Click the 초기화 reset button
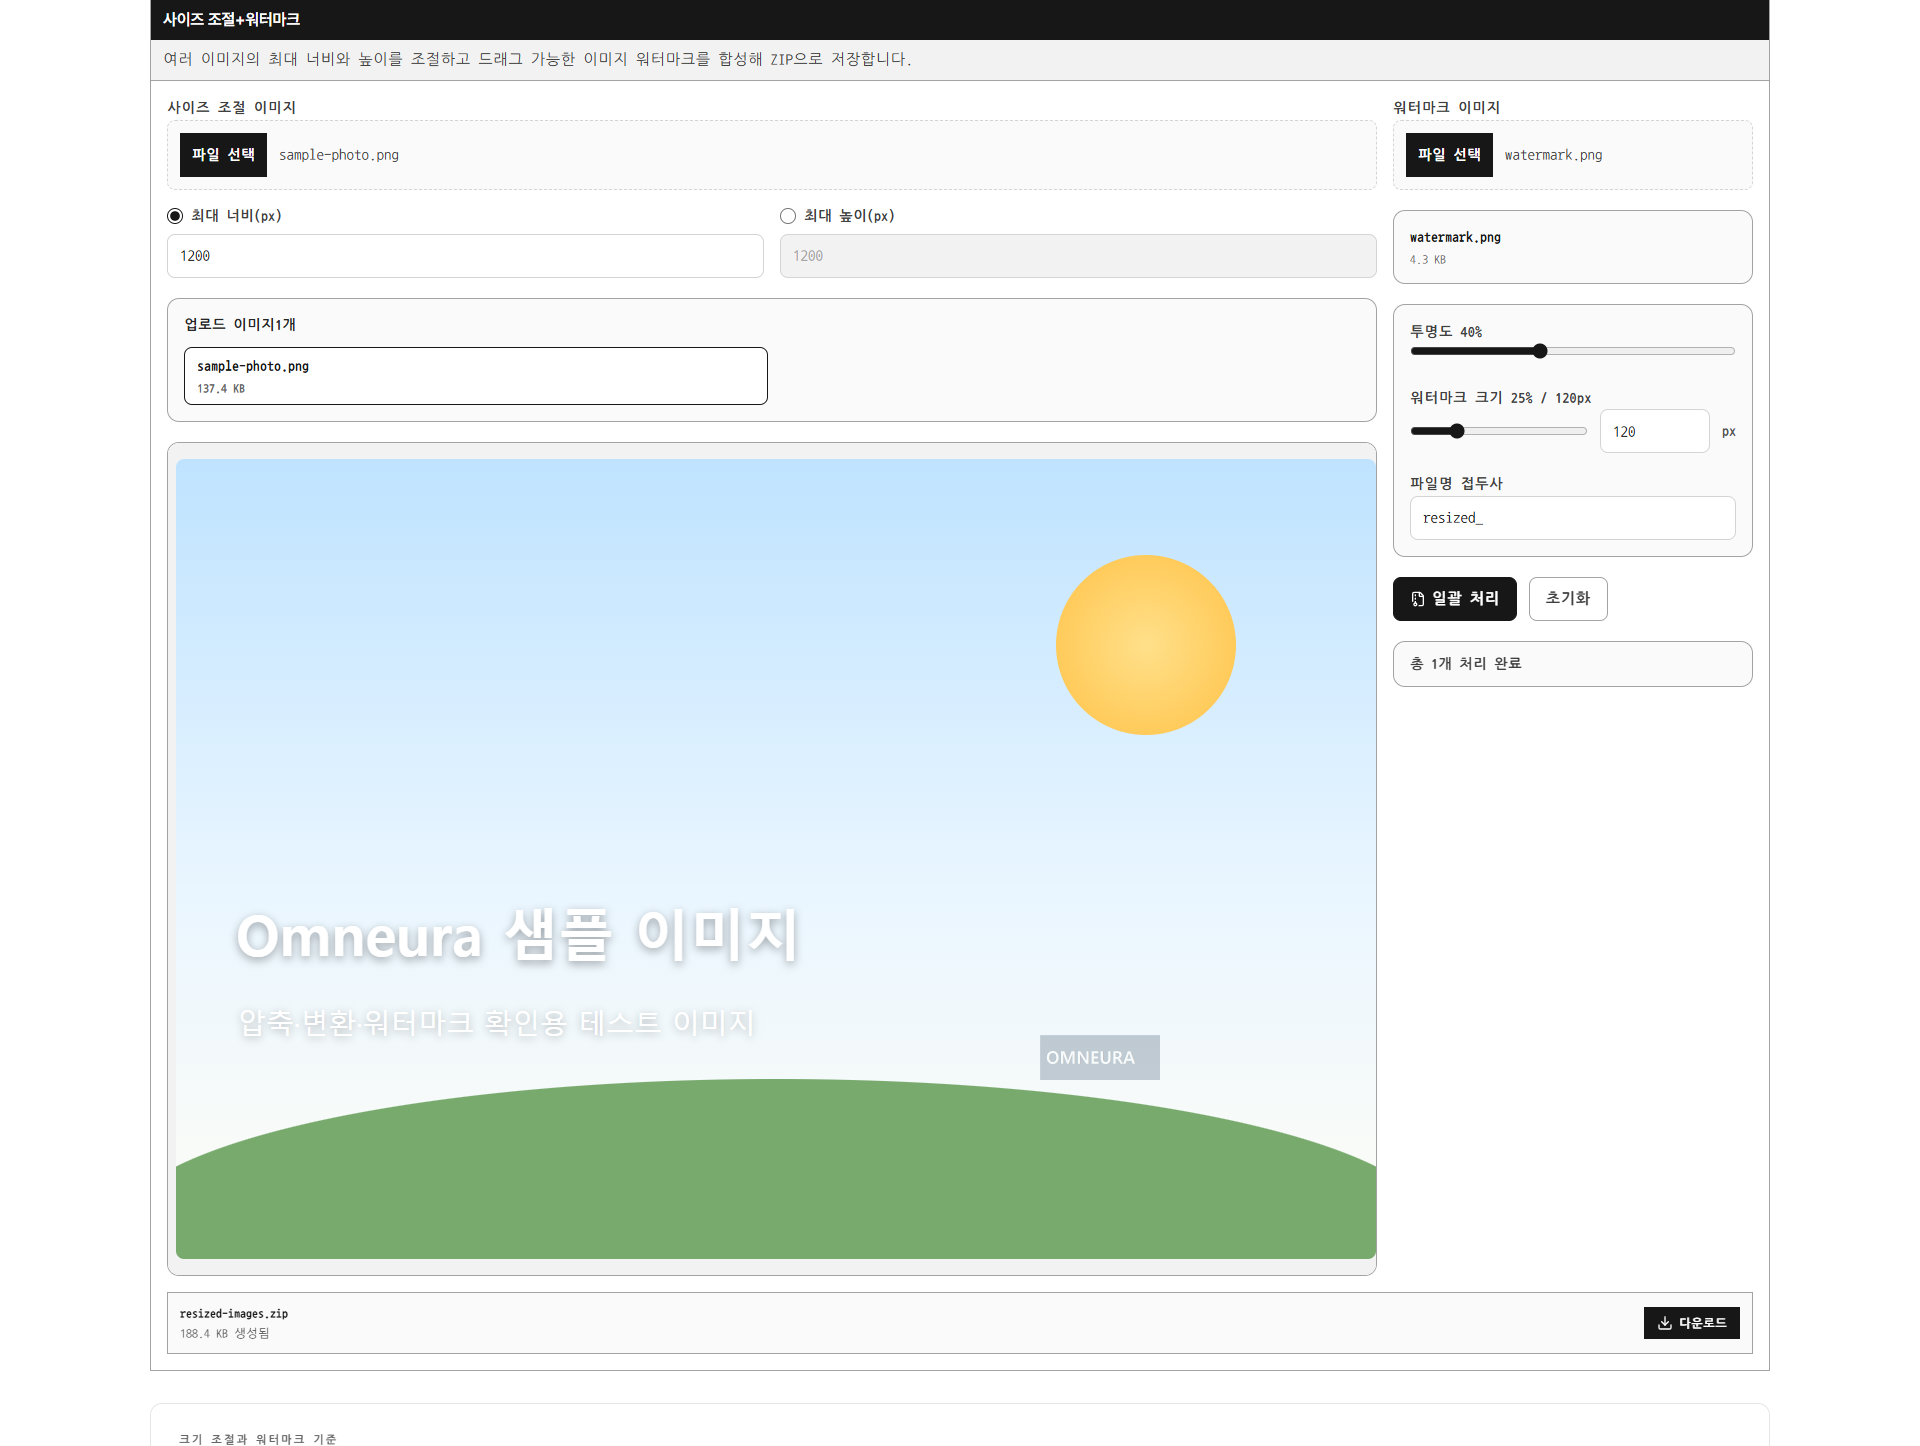Screen dimensions: 1920x1446 (x=1568, y=599)
